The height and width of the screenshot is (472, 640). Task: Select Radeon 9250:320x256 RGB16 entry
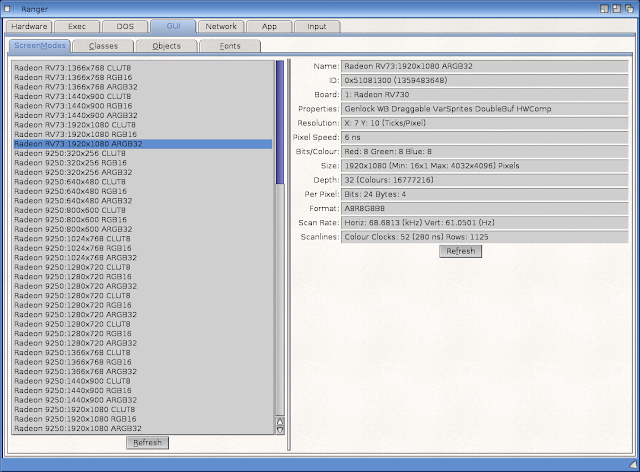pos(143,163)
